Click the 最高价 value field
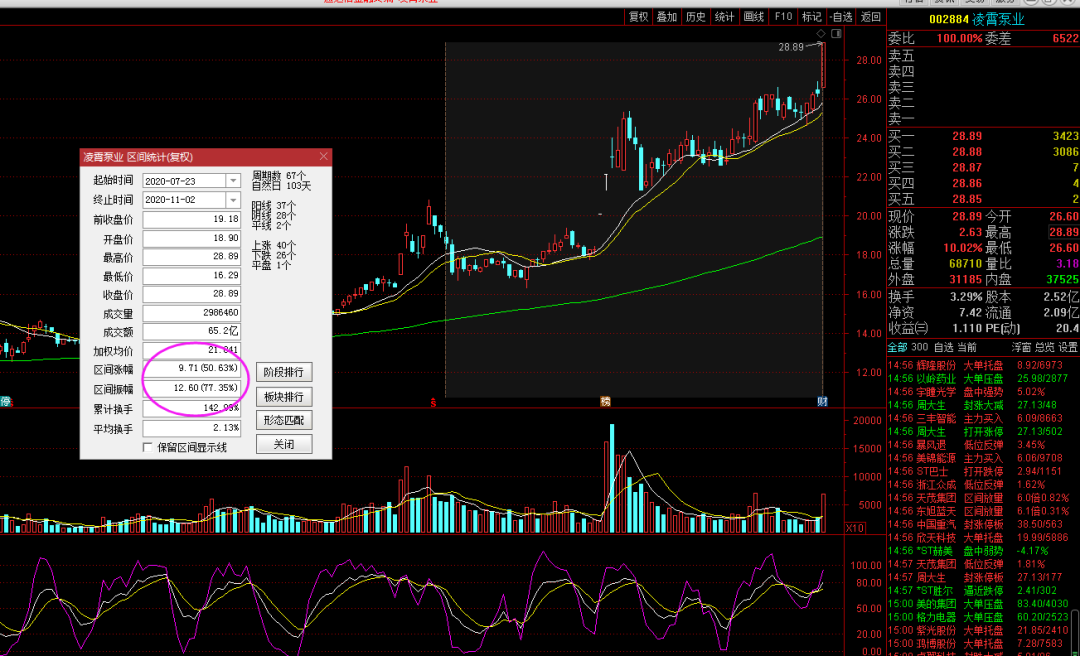The height and width of the screenshot is (656, 1080). (x=191, y=257)
